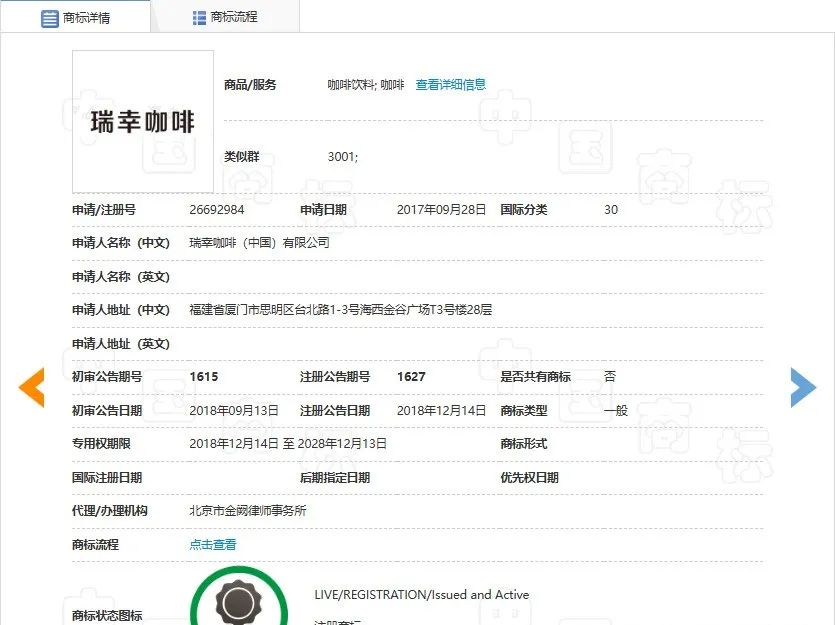Click the 商品/服务 field label

coord(250,85)
